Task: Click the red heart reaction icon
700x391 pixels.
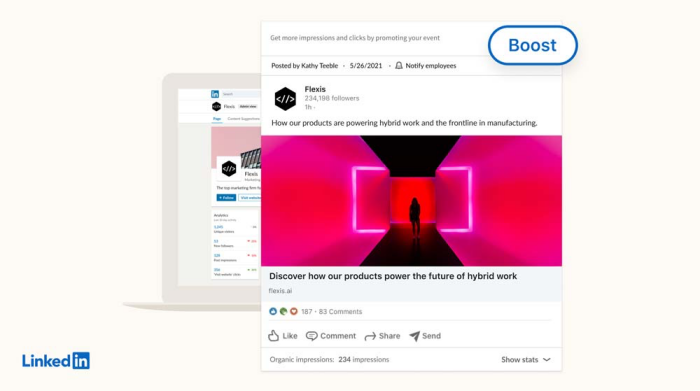Action: 293,312
